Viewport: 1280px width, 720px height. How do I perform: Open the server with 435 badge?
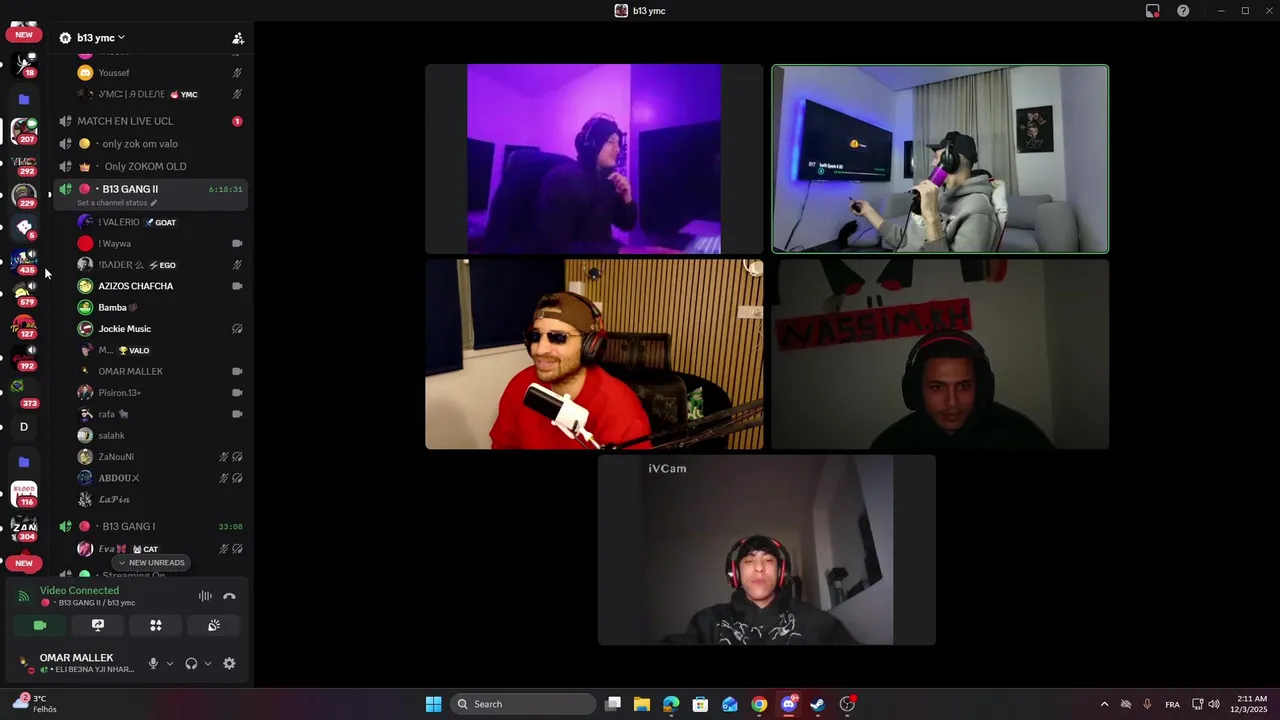click(x=24, y=262)
